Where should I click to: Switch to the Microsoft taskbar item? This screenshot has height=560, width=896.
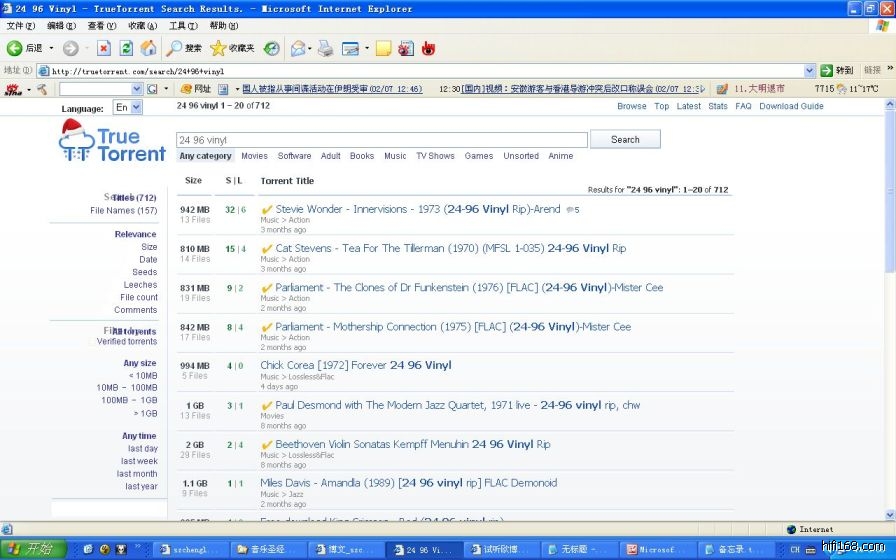[658, 550]
